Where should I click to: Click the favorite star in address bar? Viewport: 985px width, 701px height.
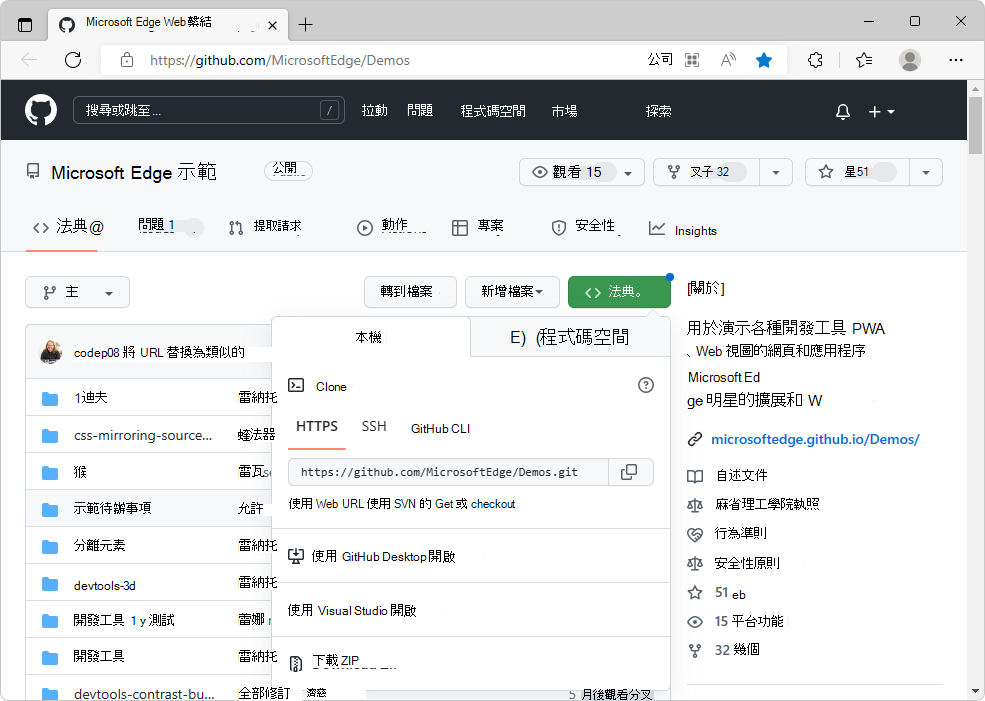(x=764, y=60)
